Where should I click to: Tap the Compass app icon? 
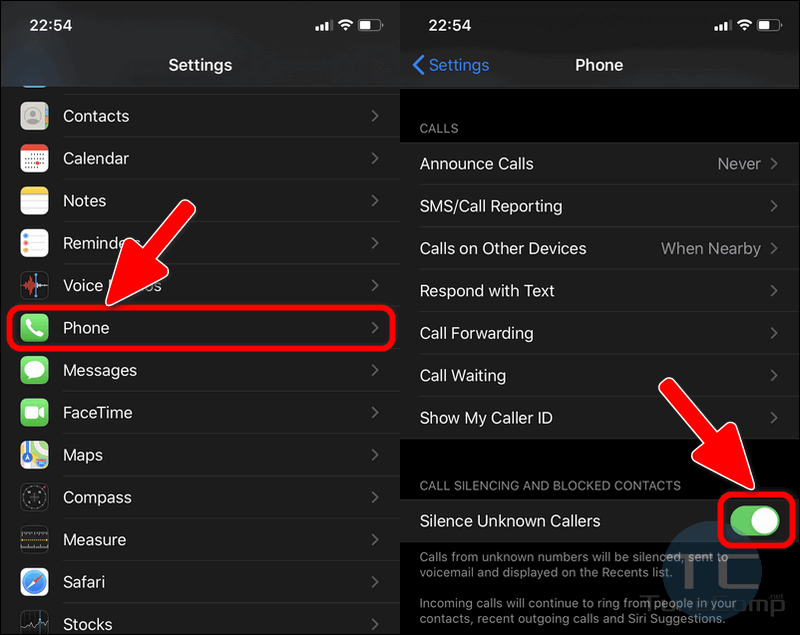pos(34,497)
